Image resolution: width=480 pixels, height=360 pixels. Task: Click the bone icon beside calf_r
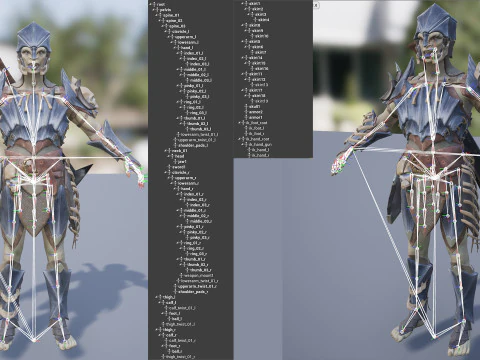point(164,335)
